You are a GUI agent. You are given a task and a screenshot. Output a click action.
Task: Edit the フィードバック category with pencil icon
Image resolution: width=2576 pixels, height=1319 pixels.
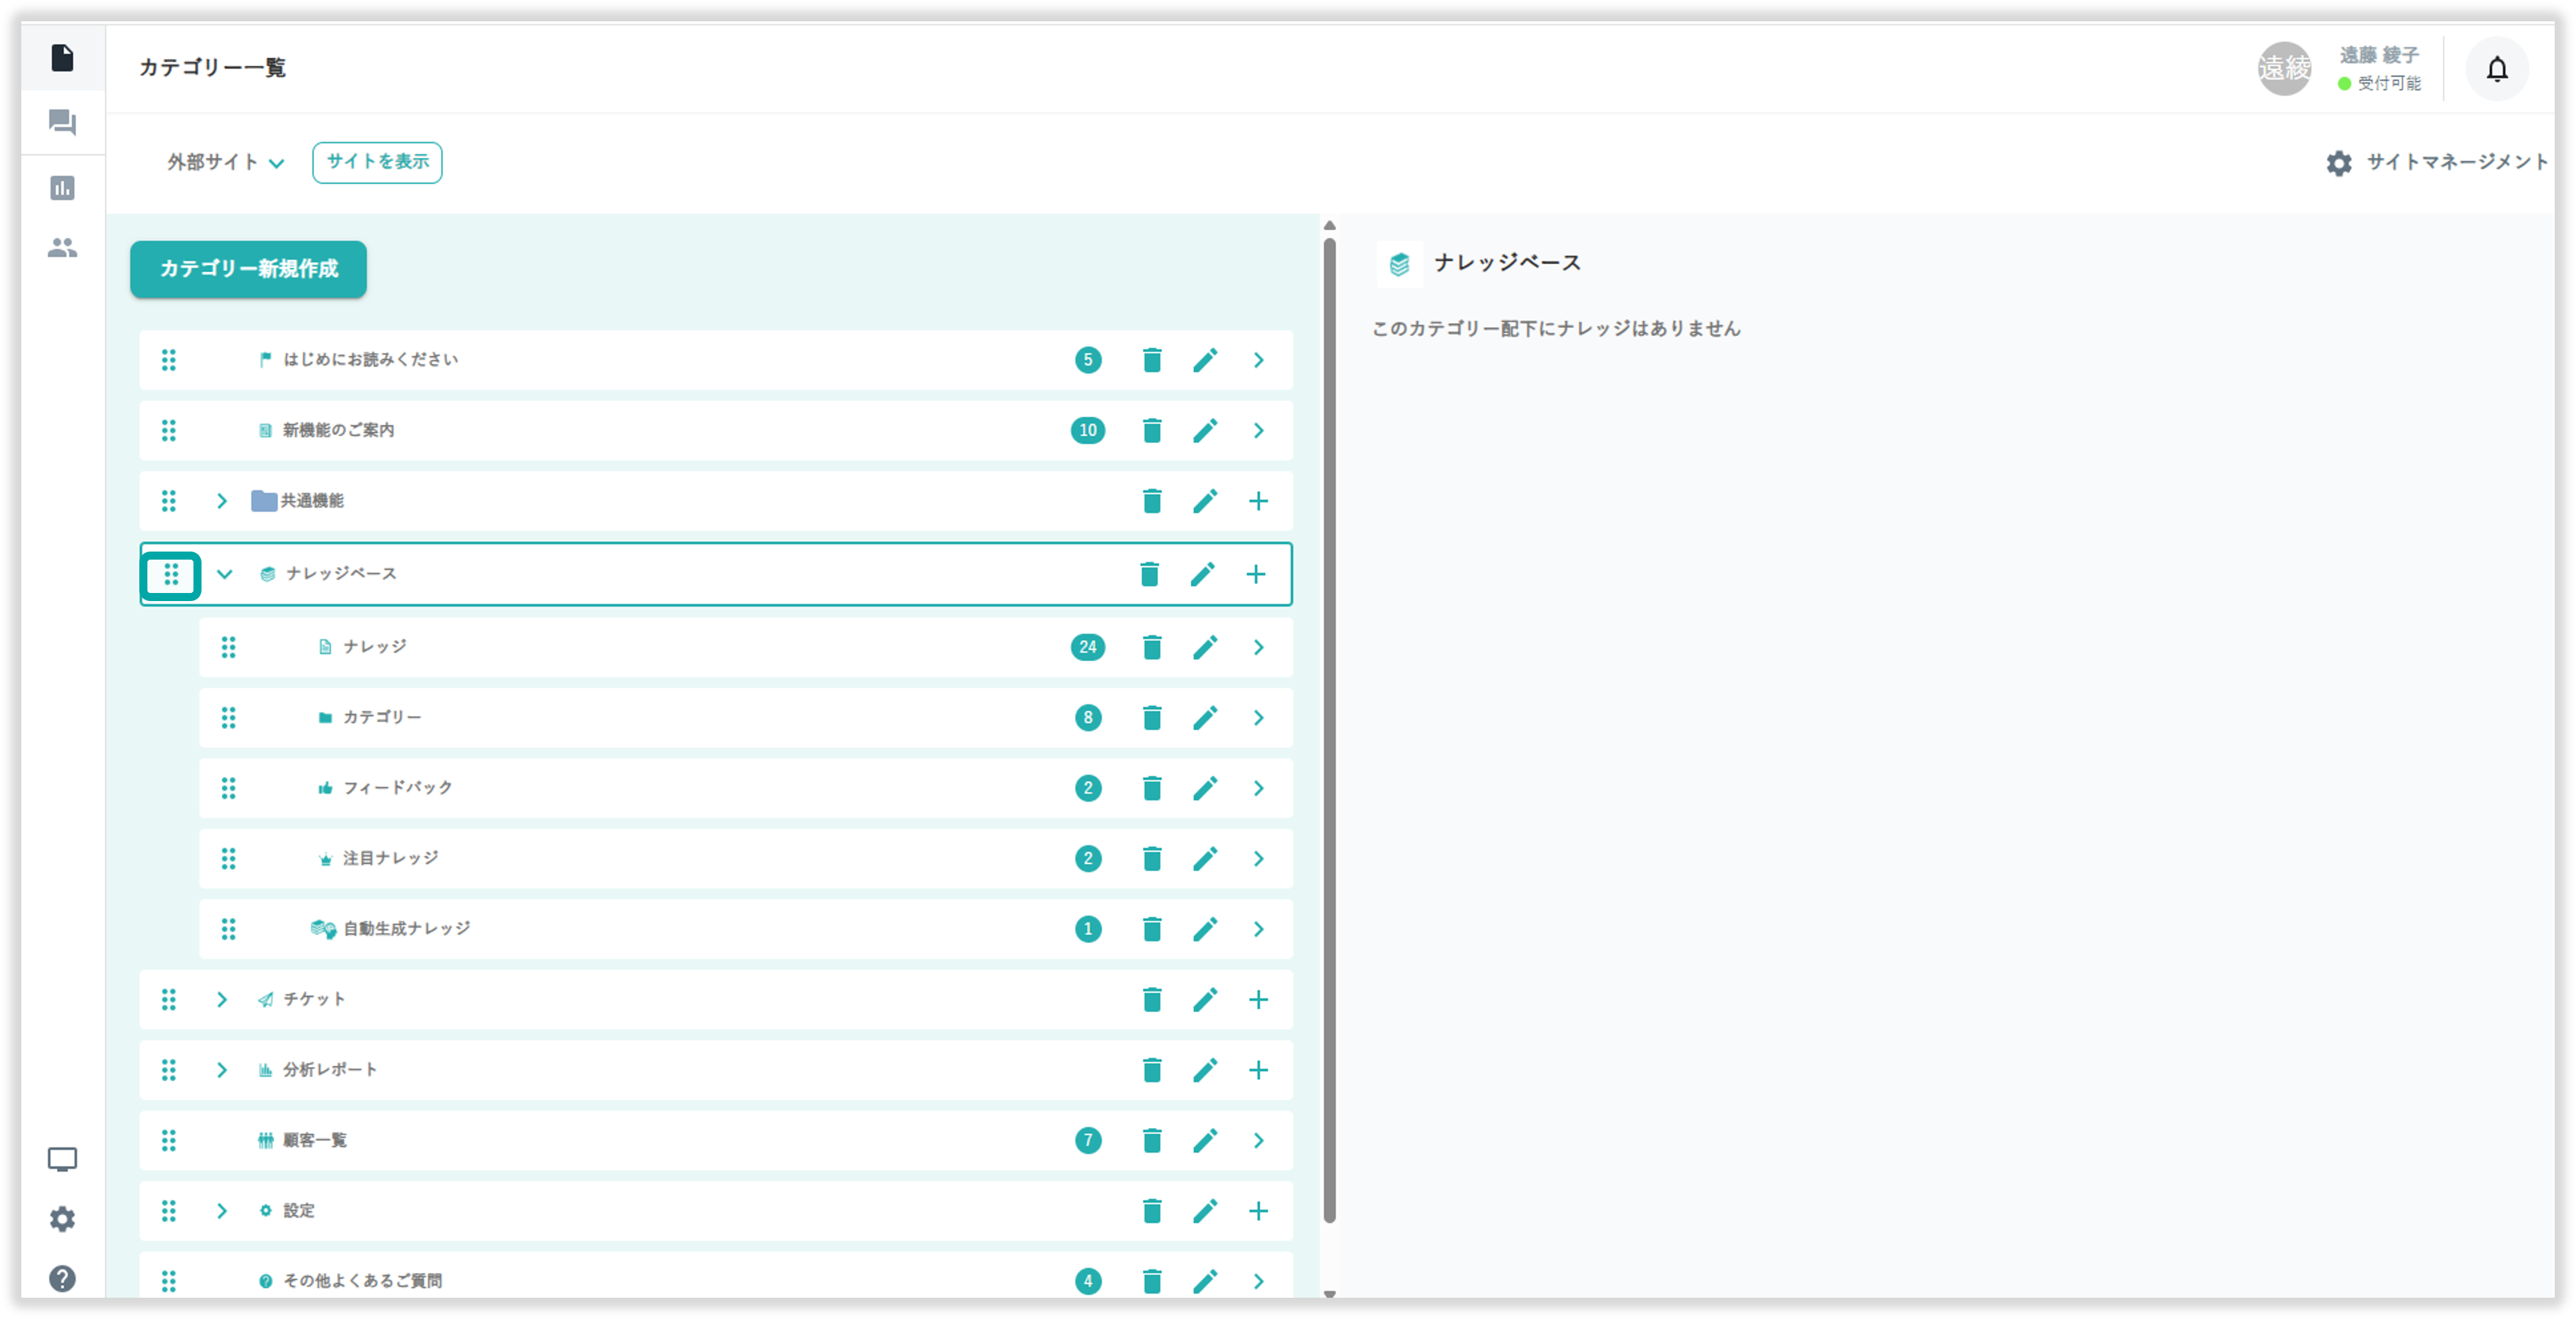pyautogui.click(x=1205, y=789)
